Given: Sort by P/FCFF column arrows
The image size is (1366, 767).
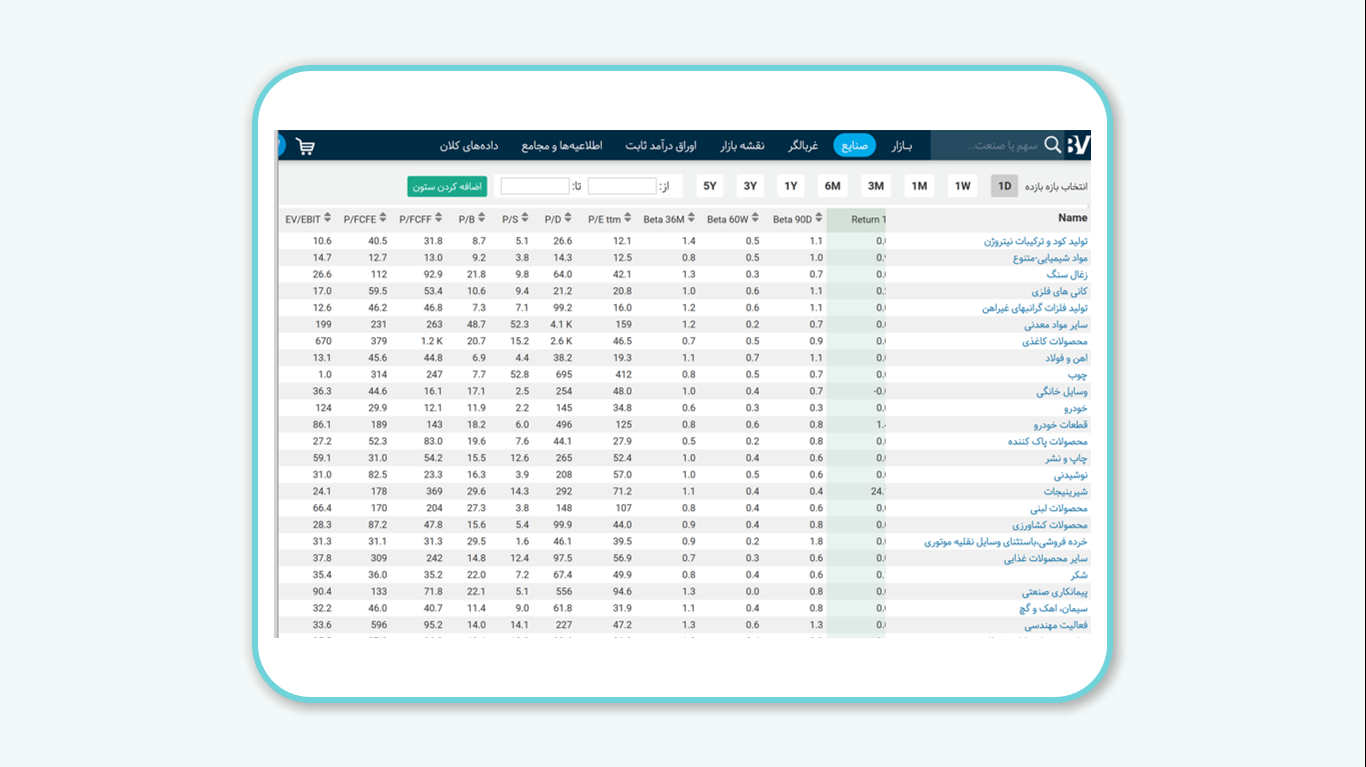Looking at the screenshot, I should tap(438, 219).
